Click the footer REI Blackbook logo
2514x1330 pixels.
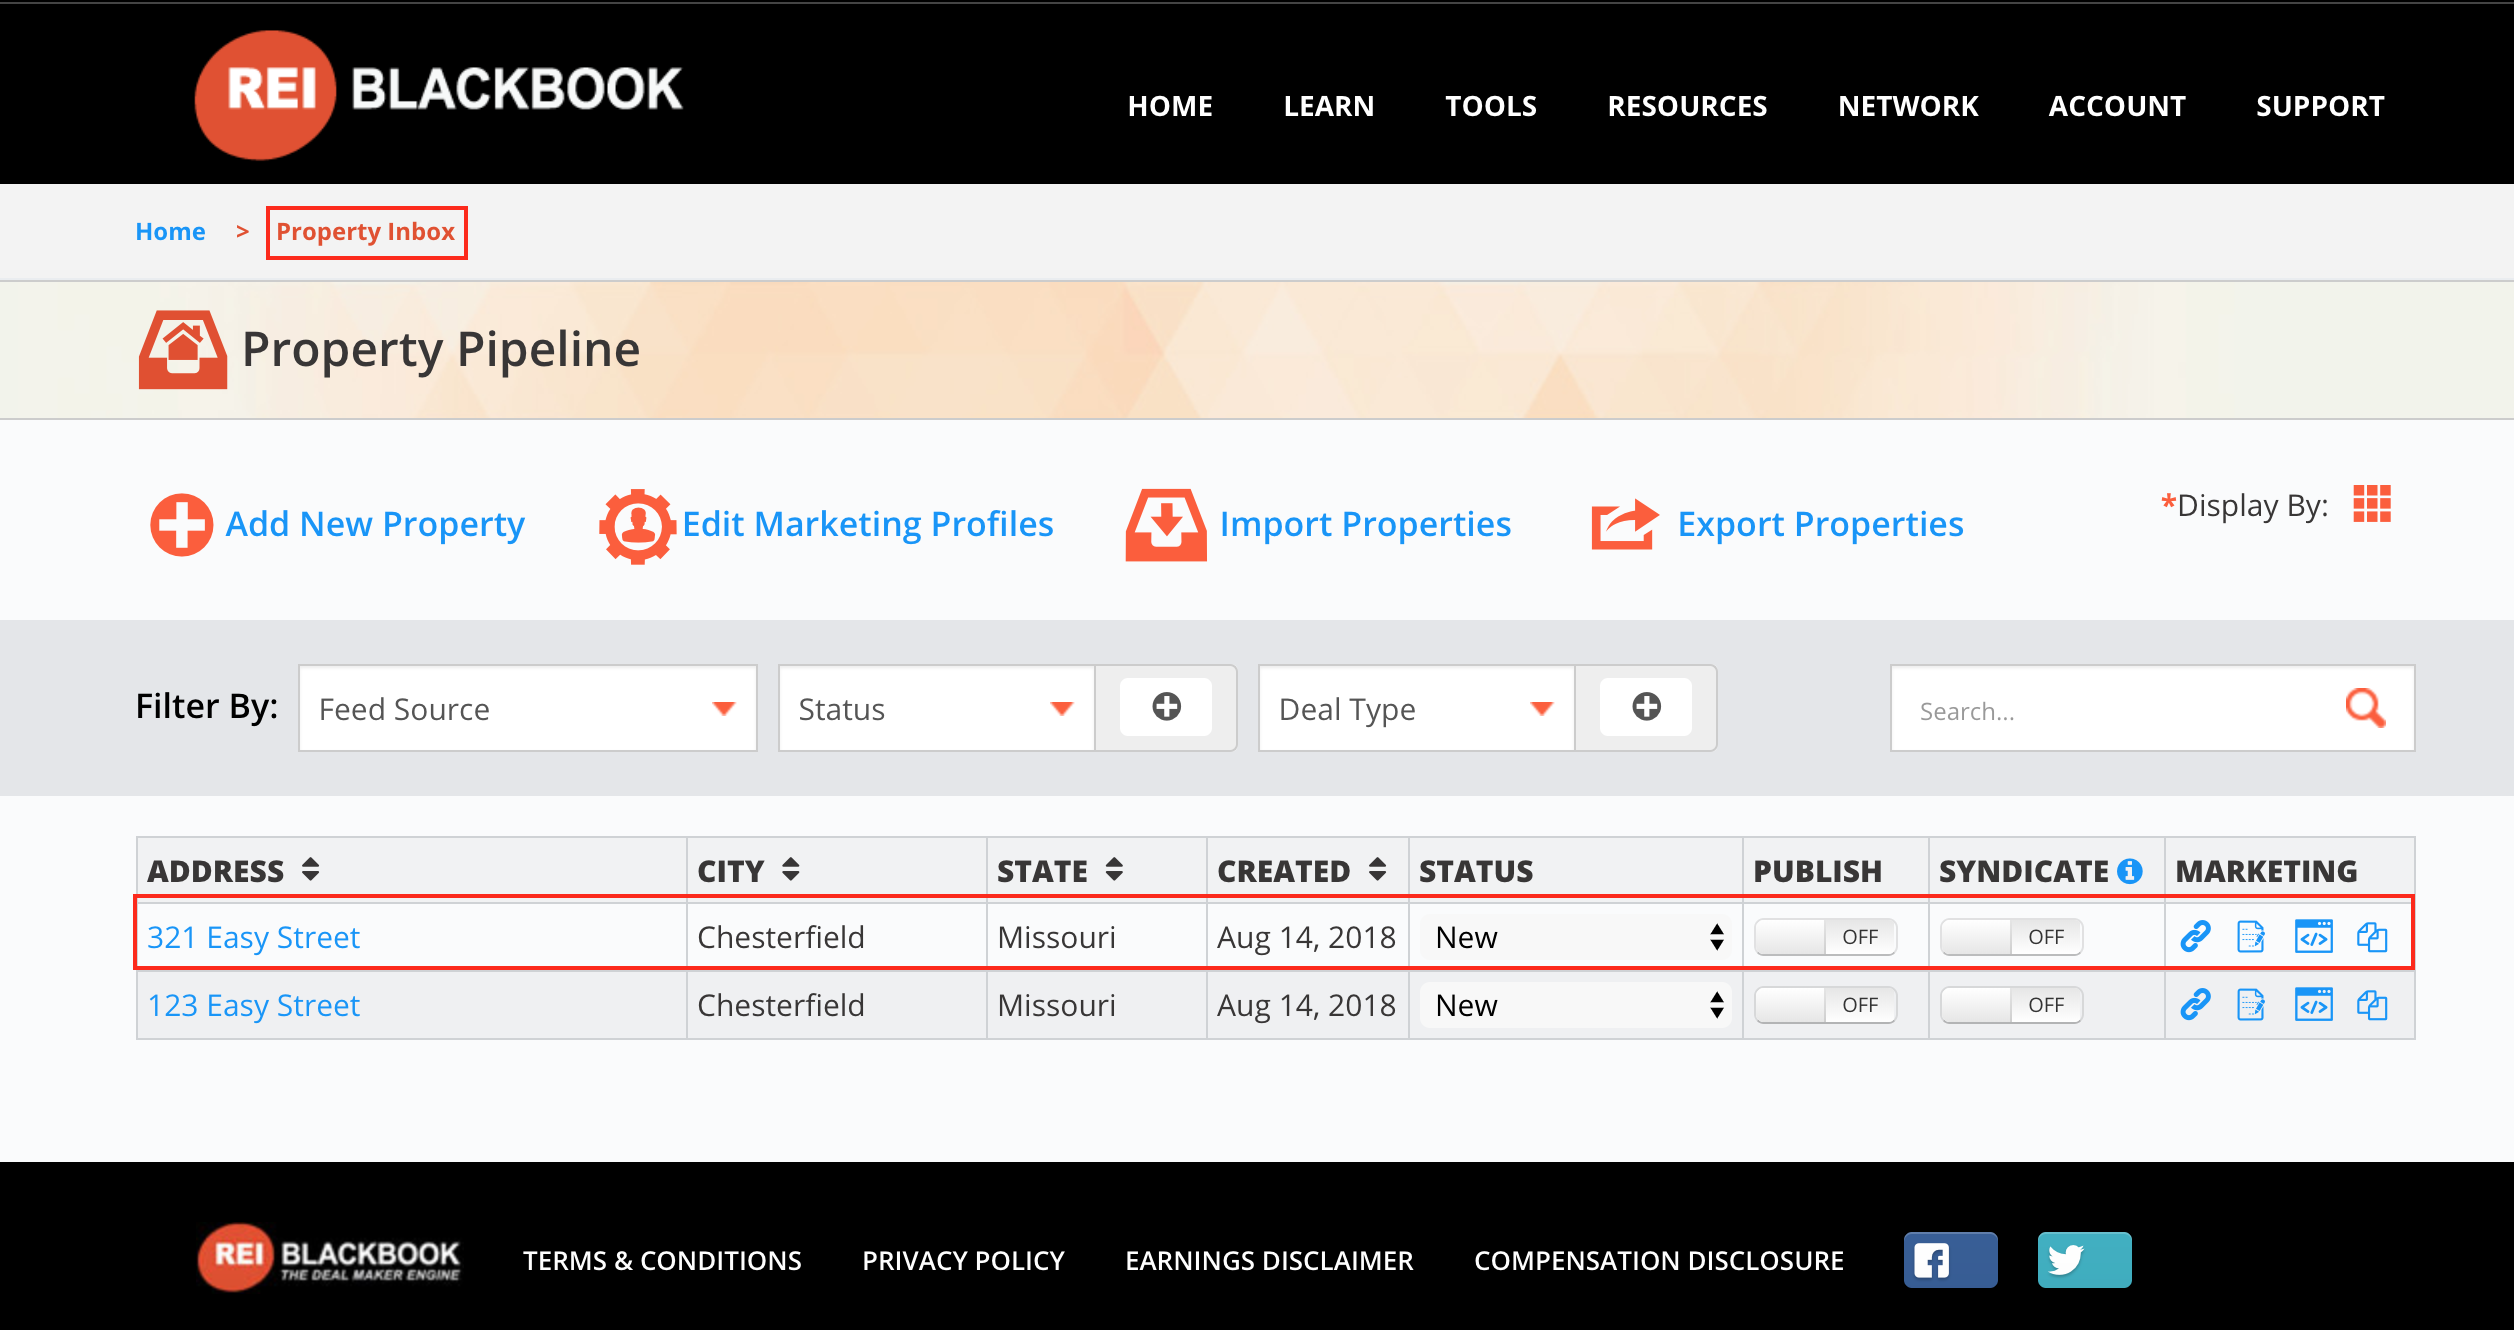coord(329,1257)
